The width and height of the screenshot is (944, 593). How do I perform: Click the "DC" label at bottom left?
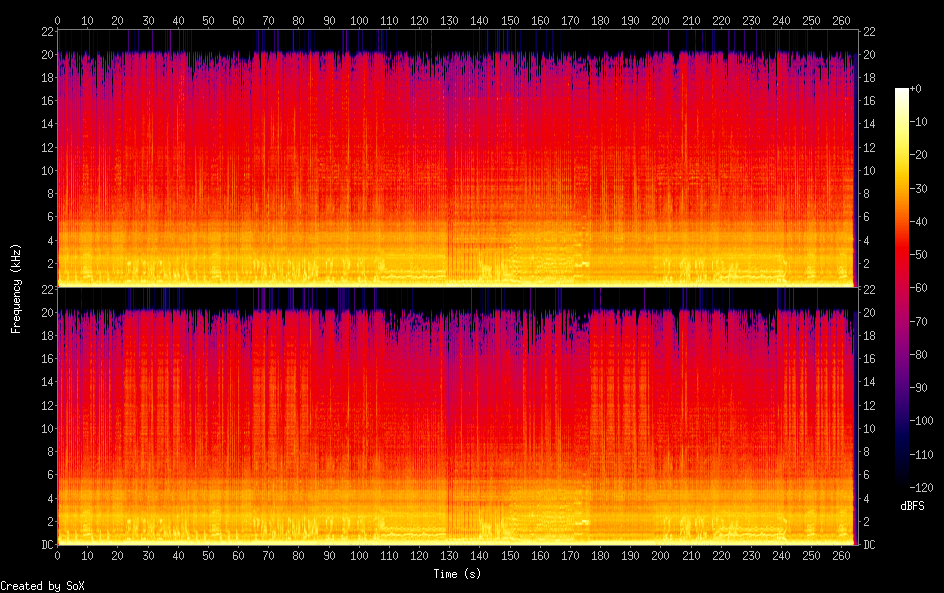[x=45, y=544]
